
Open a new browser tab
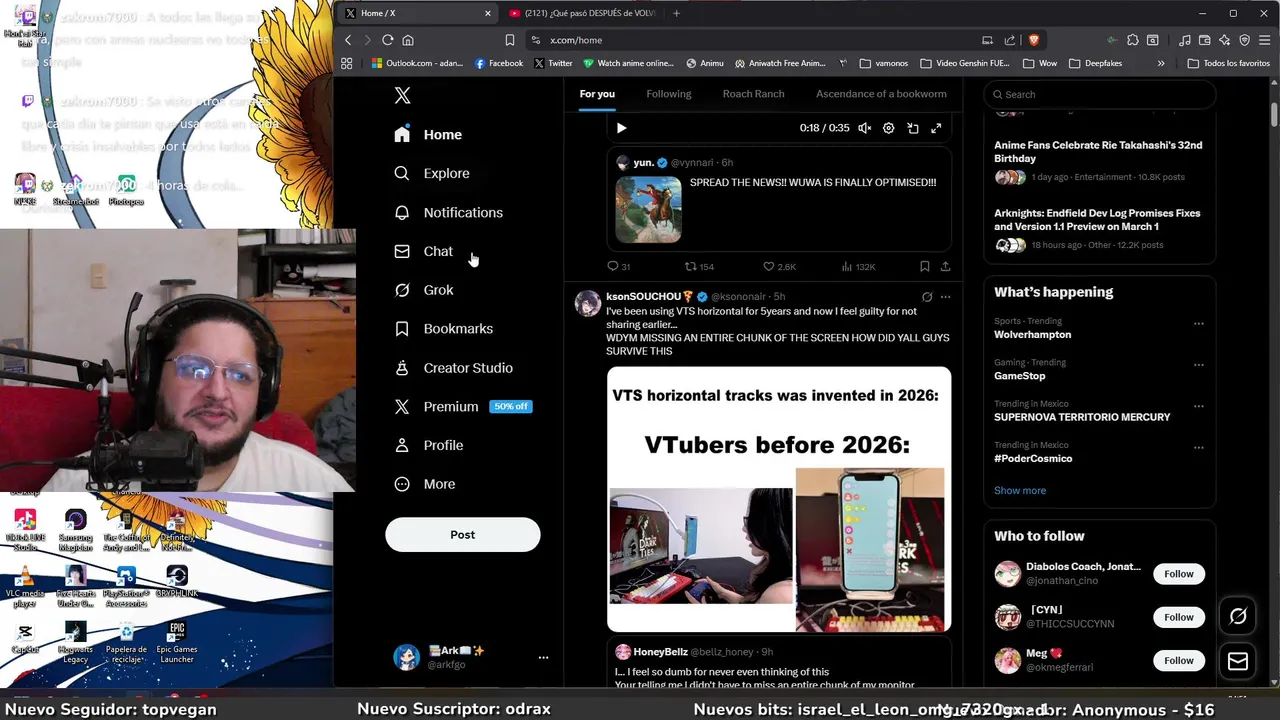[676, 13]
